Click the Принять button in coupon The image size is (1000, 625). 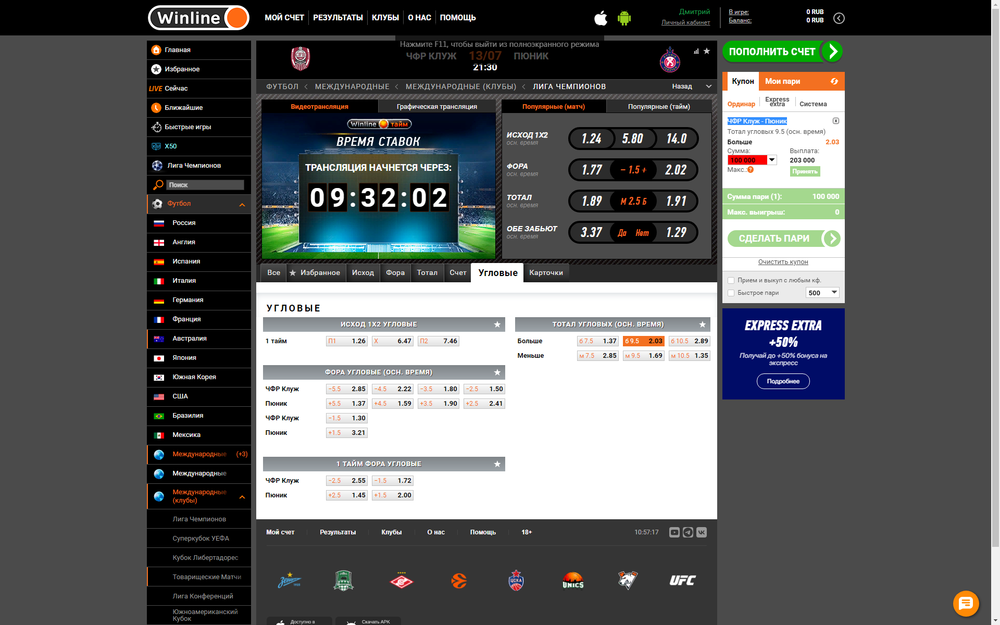pyautogui.click(x=805, y=172)
